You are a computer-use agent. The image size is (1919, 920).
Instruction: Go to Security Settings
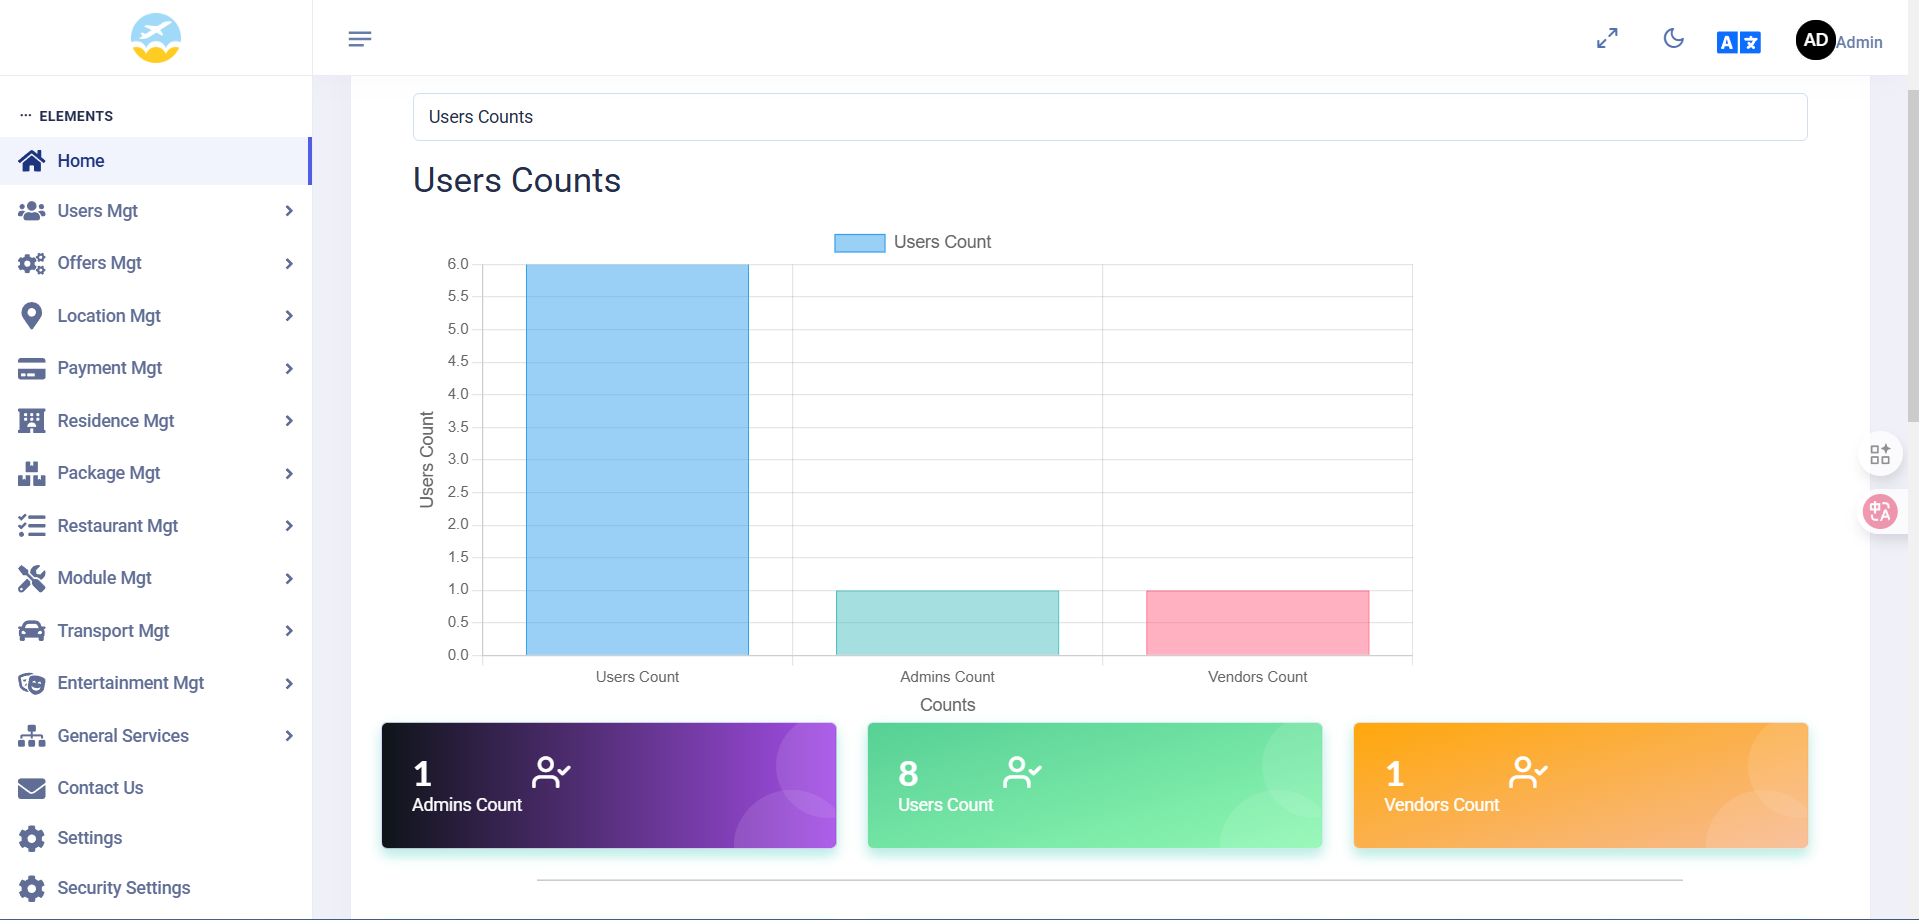tap(123, 888)
